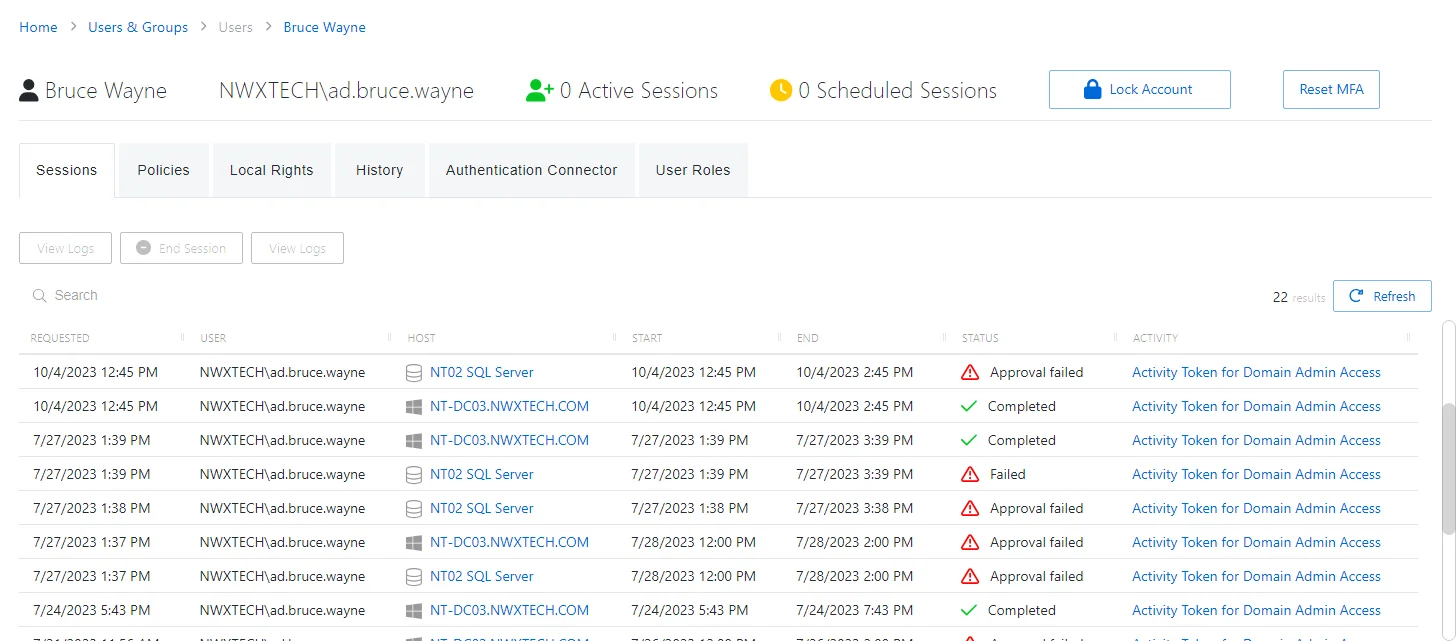This screenshot has width=1456, height=641.
Task: Click the End Session button
Action: point(181,248)
